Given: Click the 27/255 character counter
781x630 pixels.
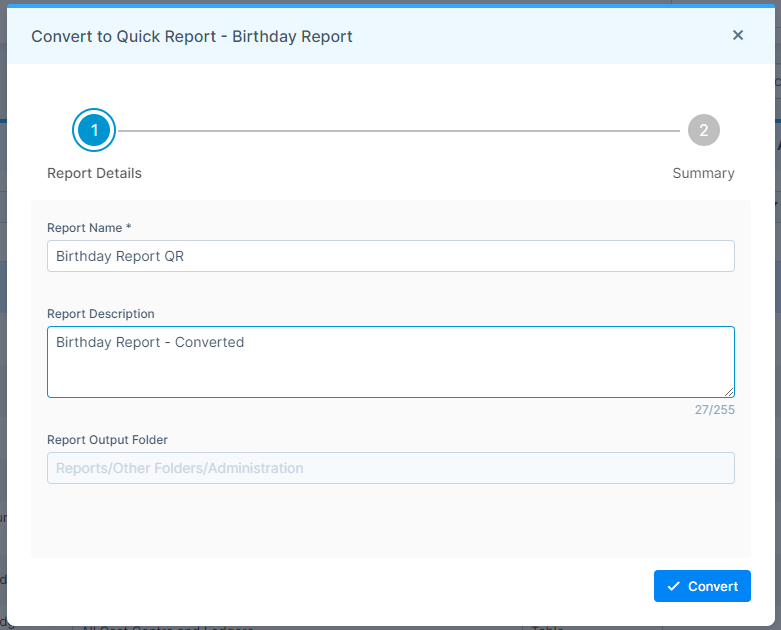Looking at the screenshot, I should tap(714, 410).
